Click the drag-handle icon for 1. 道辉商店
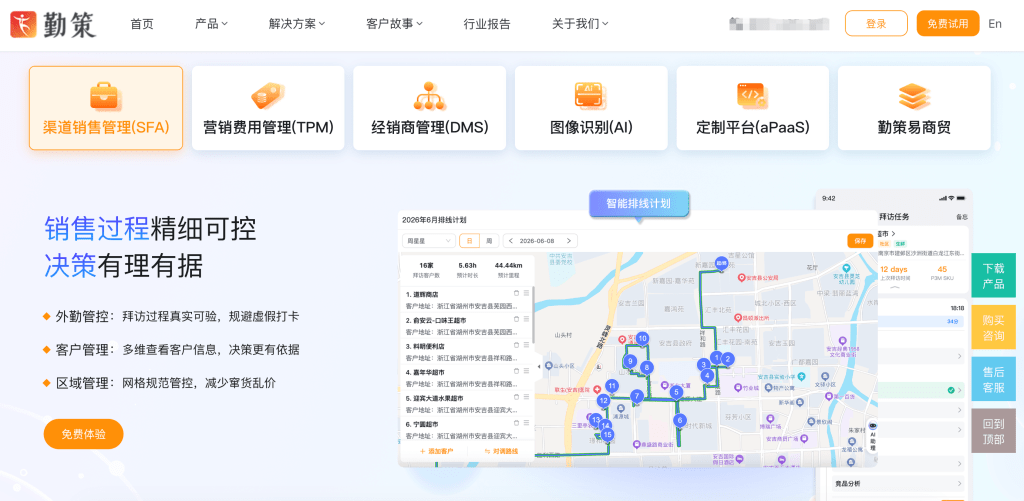The width and height of the screenshot is (1024, 501). [x=526, y=293]
